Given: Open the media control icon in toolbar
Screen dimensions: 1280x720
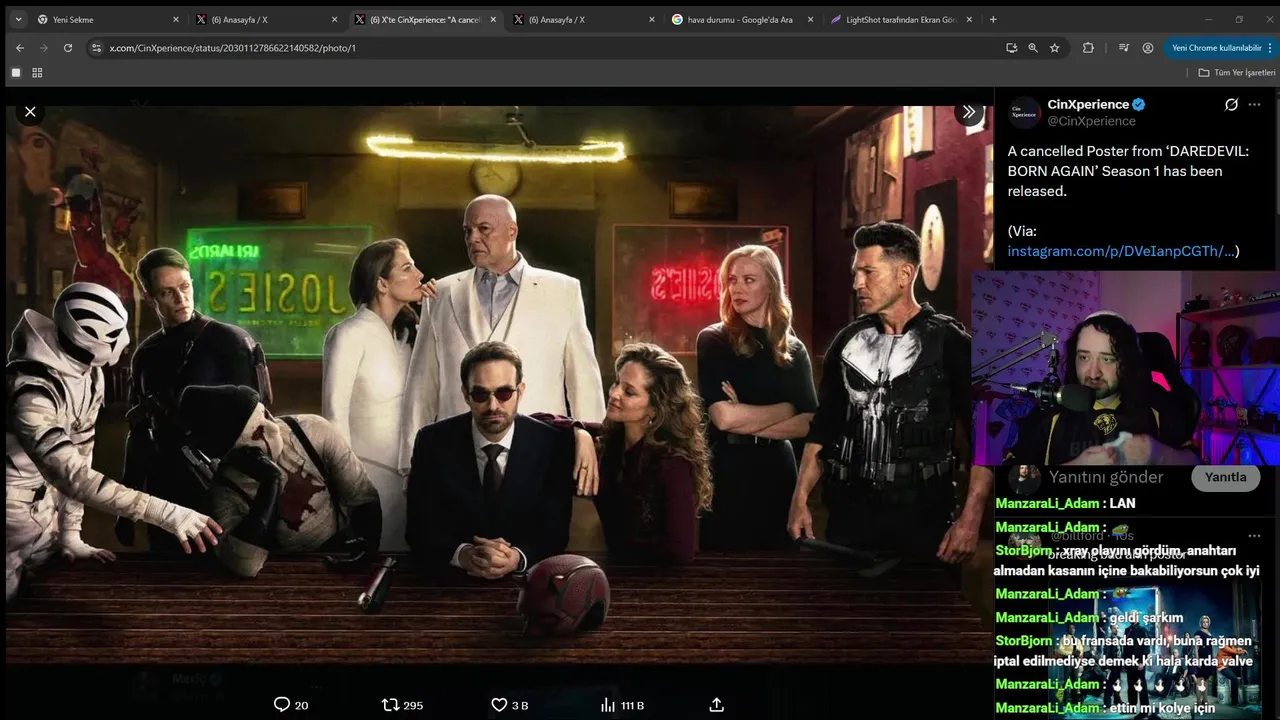Looking at the screenshot, I should [1124, 47].
